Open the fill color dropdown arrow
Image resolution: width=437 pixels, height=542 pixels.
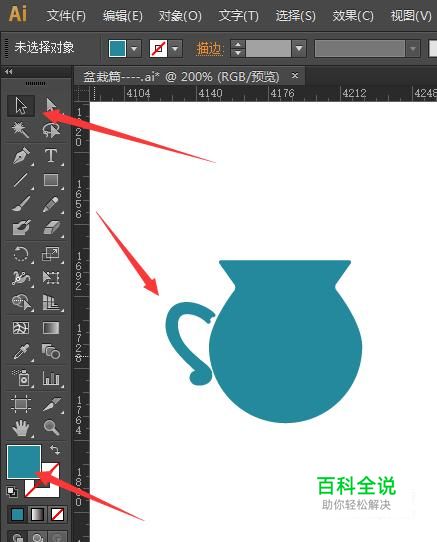(134, 48)
